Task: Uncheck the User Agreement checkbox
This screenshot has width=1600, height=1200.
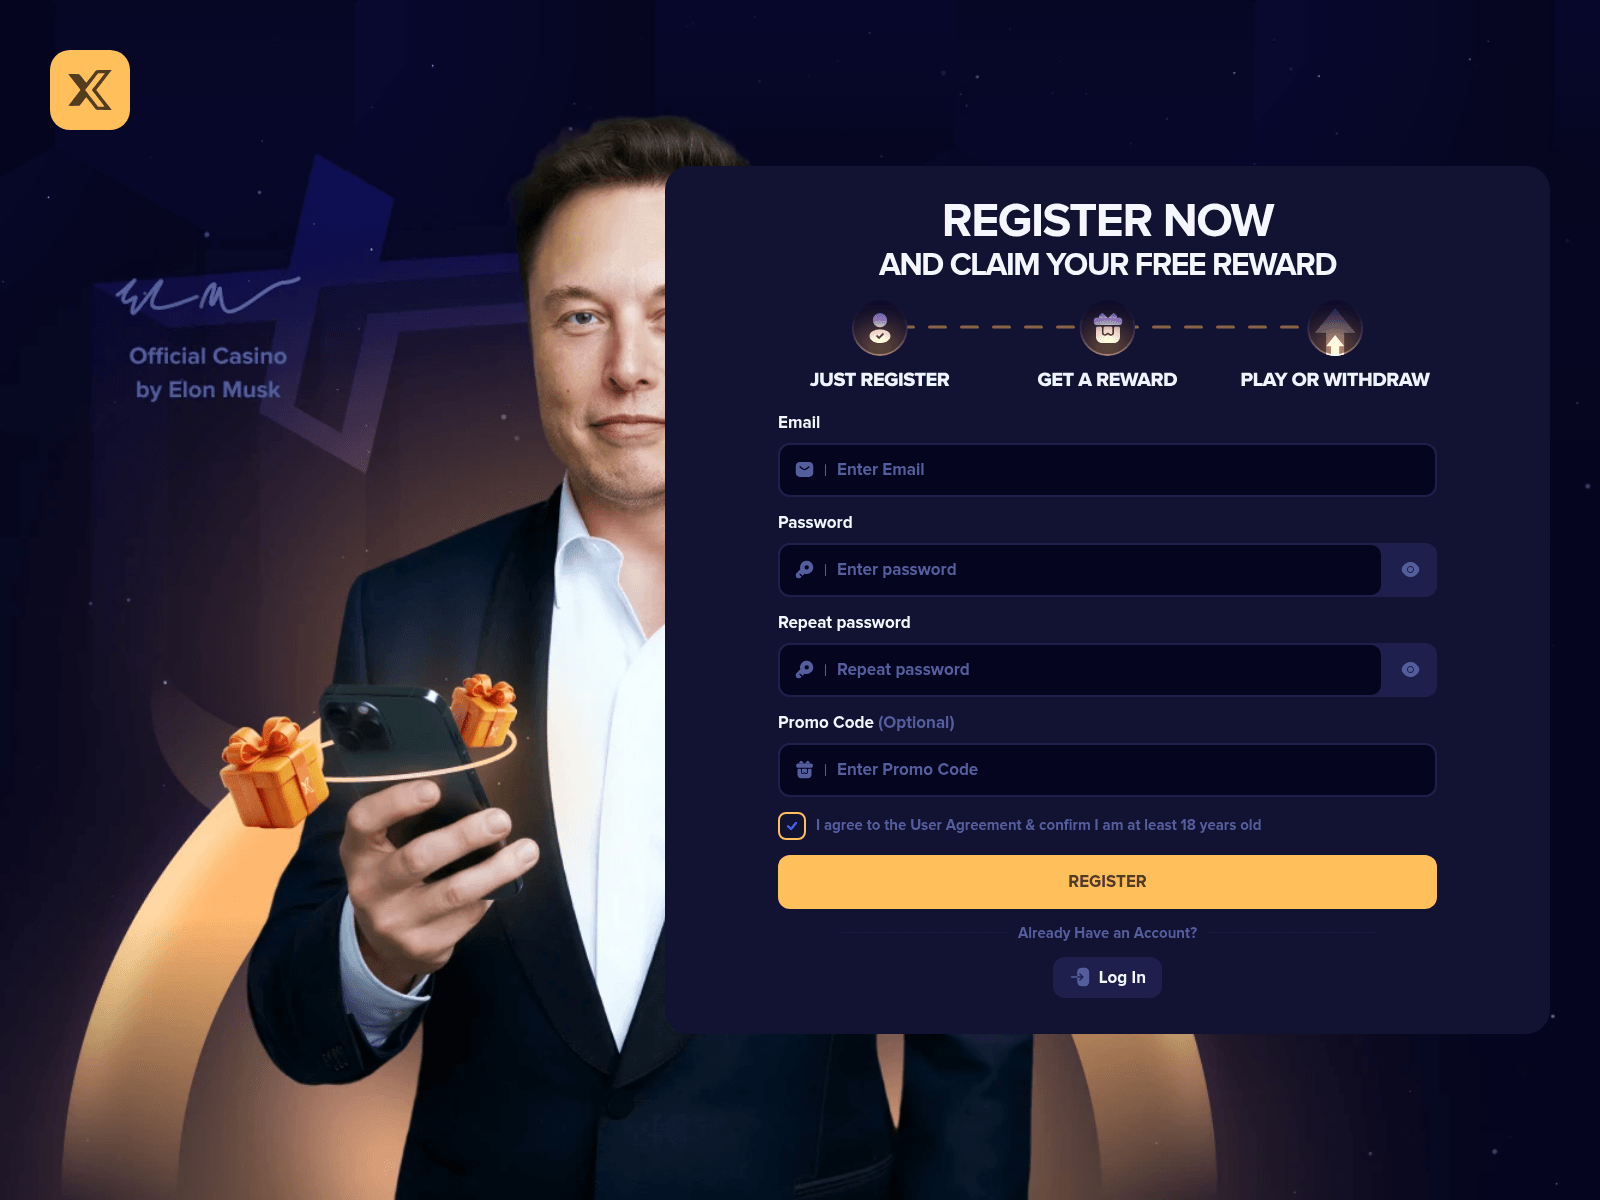Action: tap(792, 826)
